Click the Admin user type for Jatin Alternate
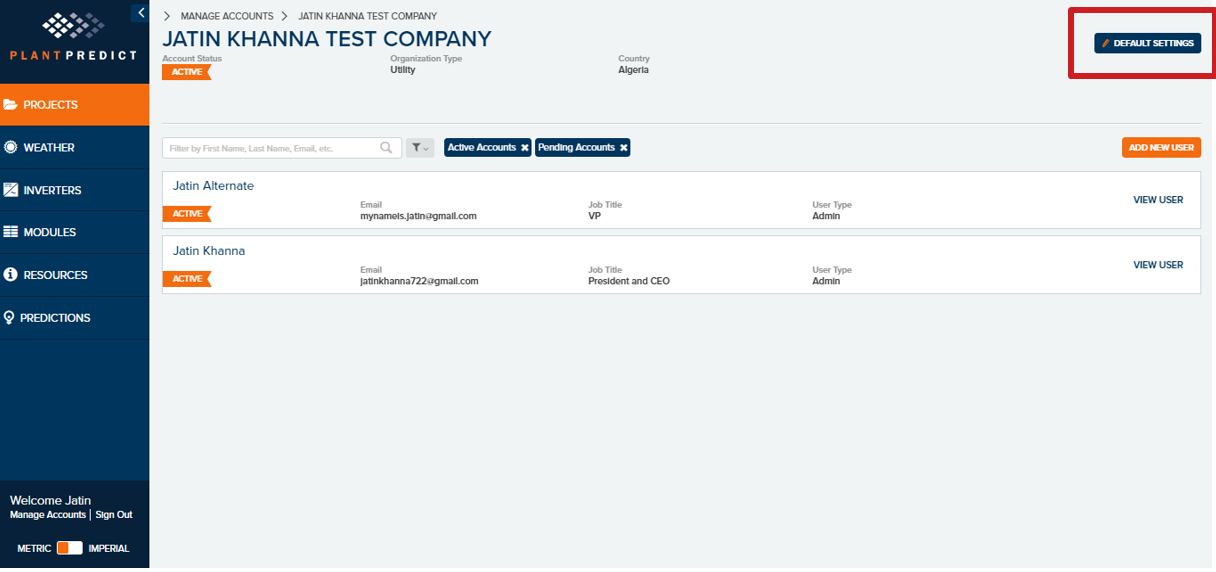The height and width of the screenshot is (572, 1216). tap(826, 216)
